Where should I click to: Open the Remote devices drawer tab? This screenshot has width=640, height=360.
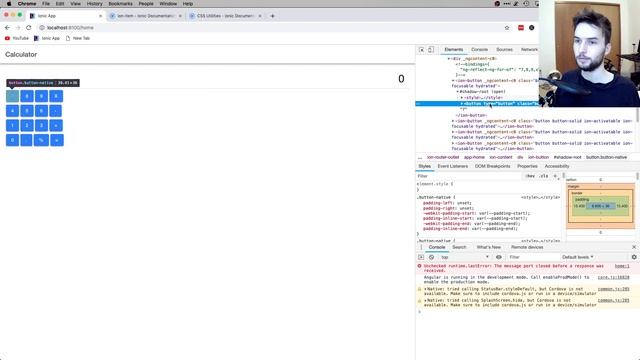point(527,247)
